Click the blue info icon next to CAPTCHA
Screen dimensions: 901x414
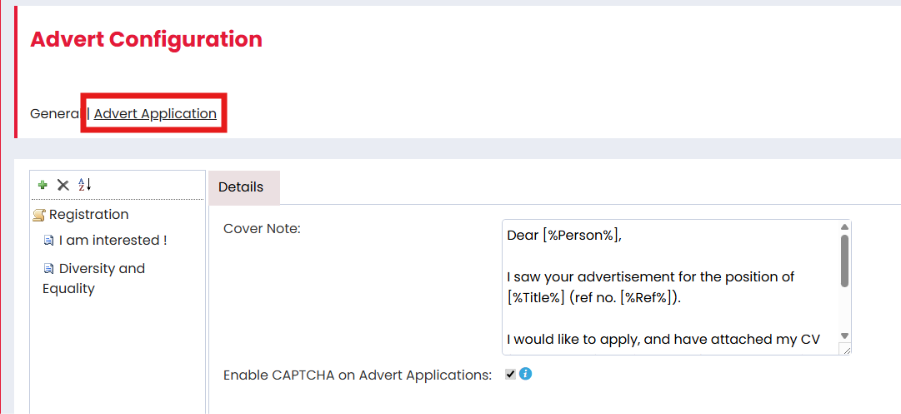525,374
